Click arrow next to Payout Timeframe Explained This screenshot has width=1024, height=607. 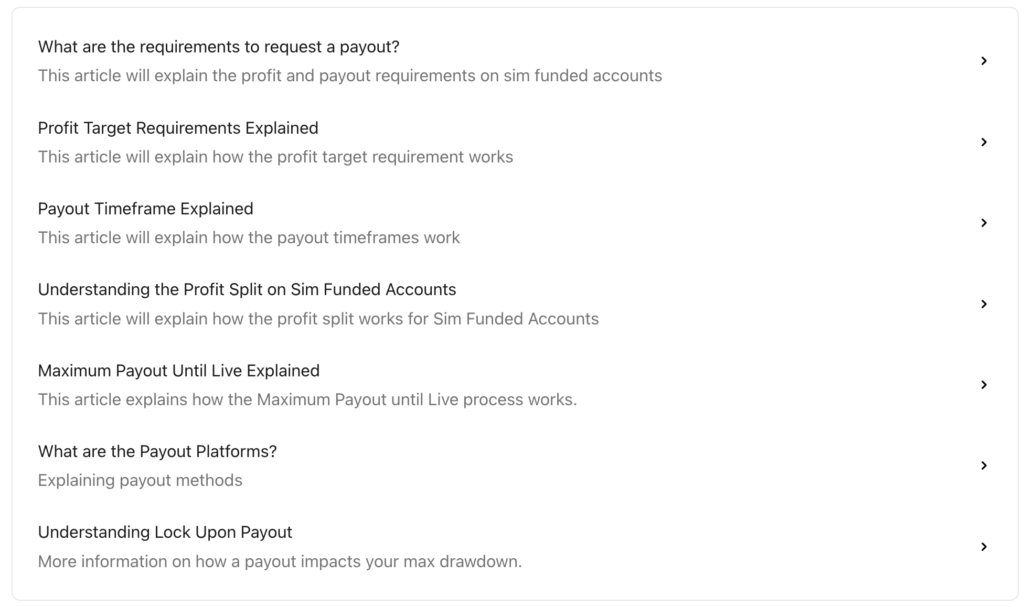click(984, 223)
